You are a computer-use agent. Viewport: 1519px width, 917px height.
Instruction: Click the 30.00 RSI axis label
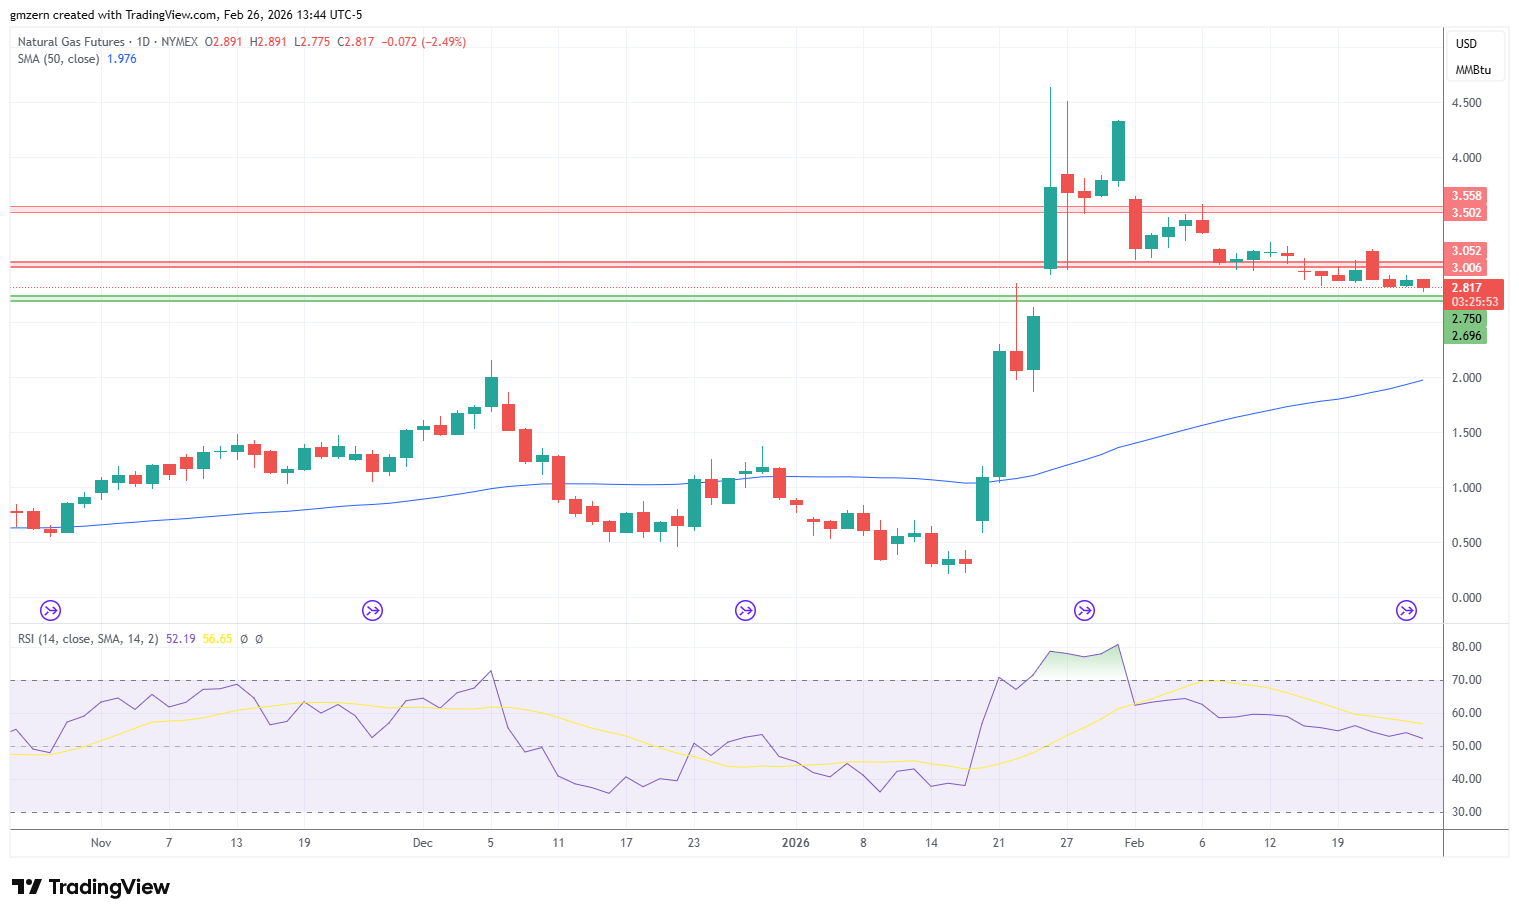(1466, 812)
